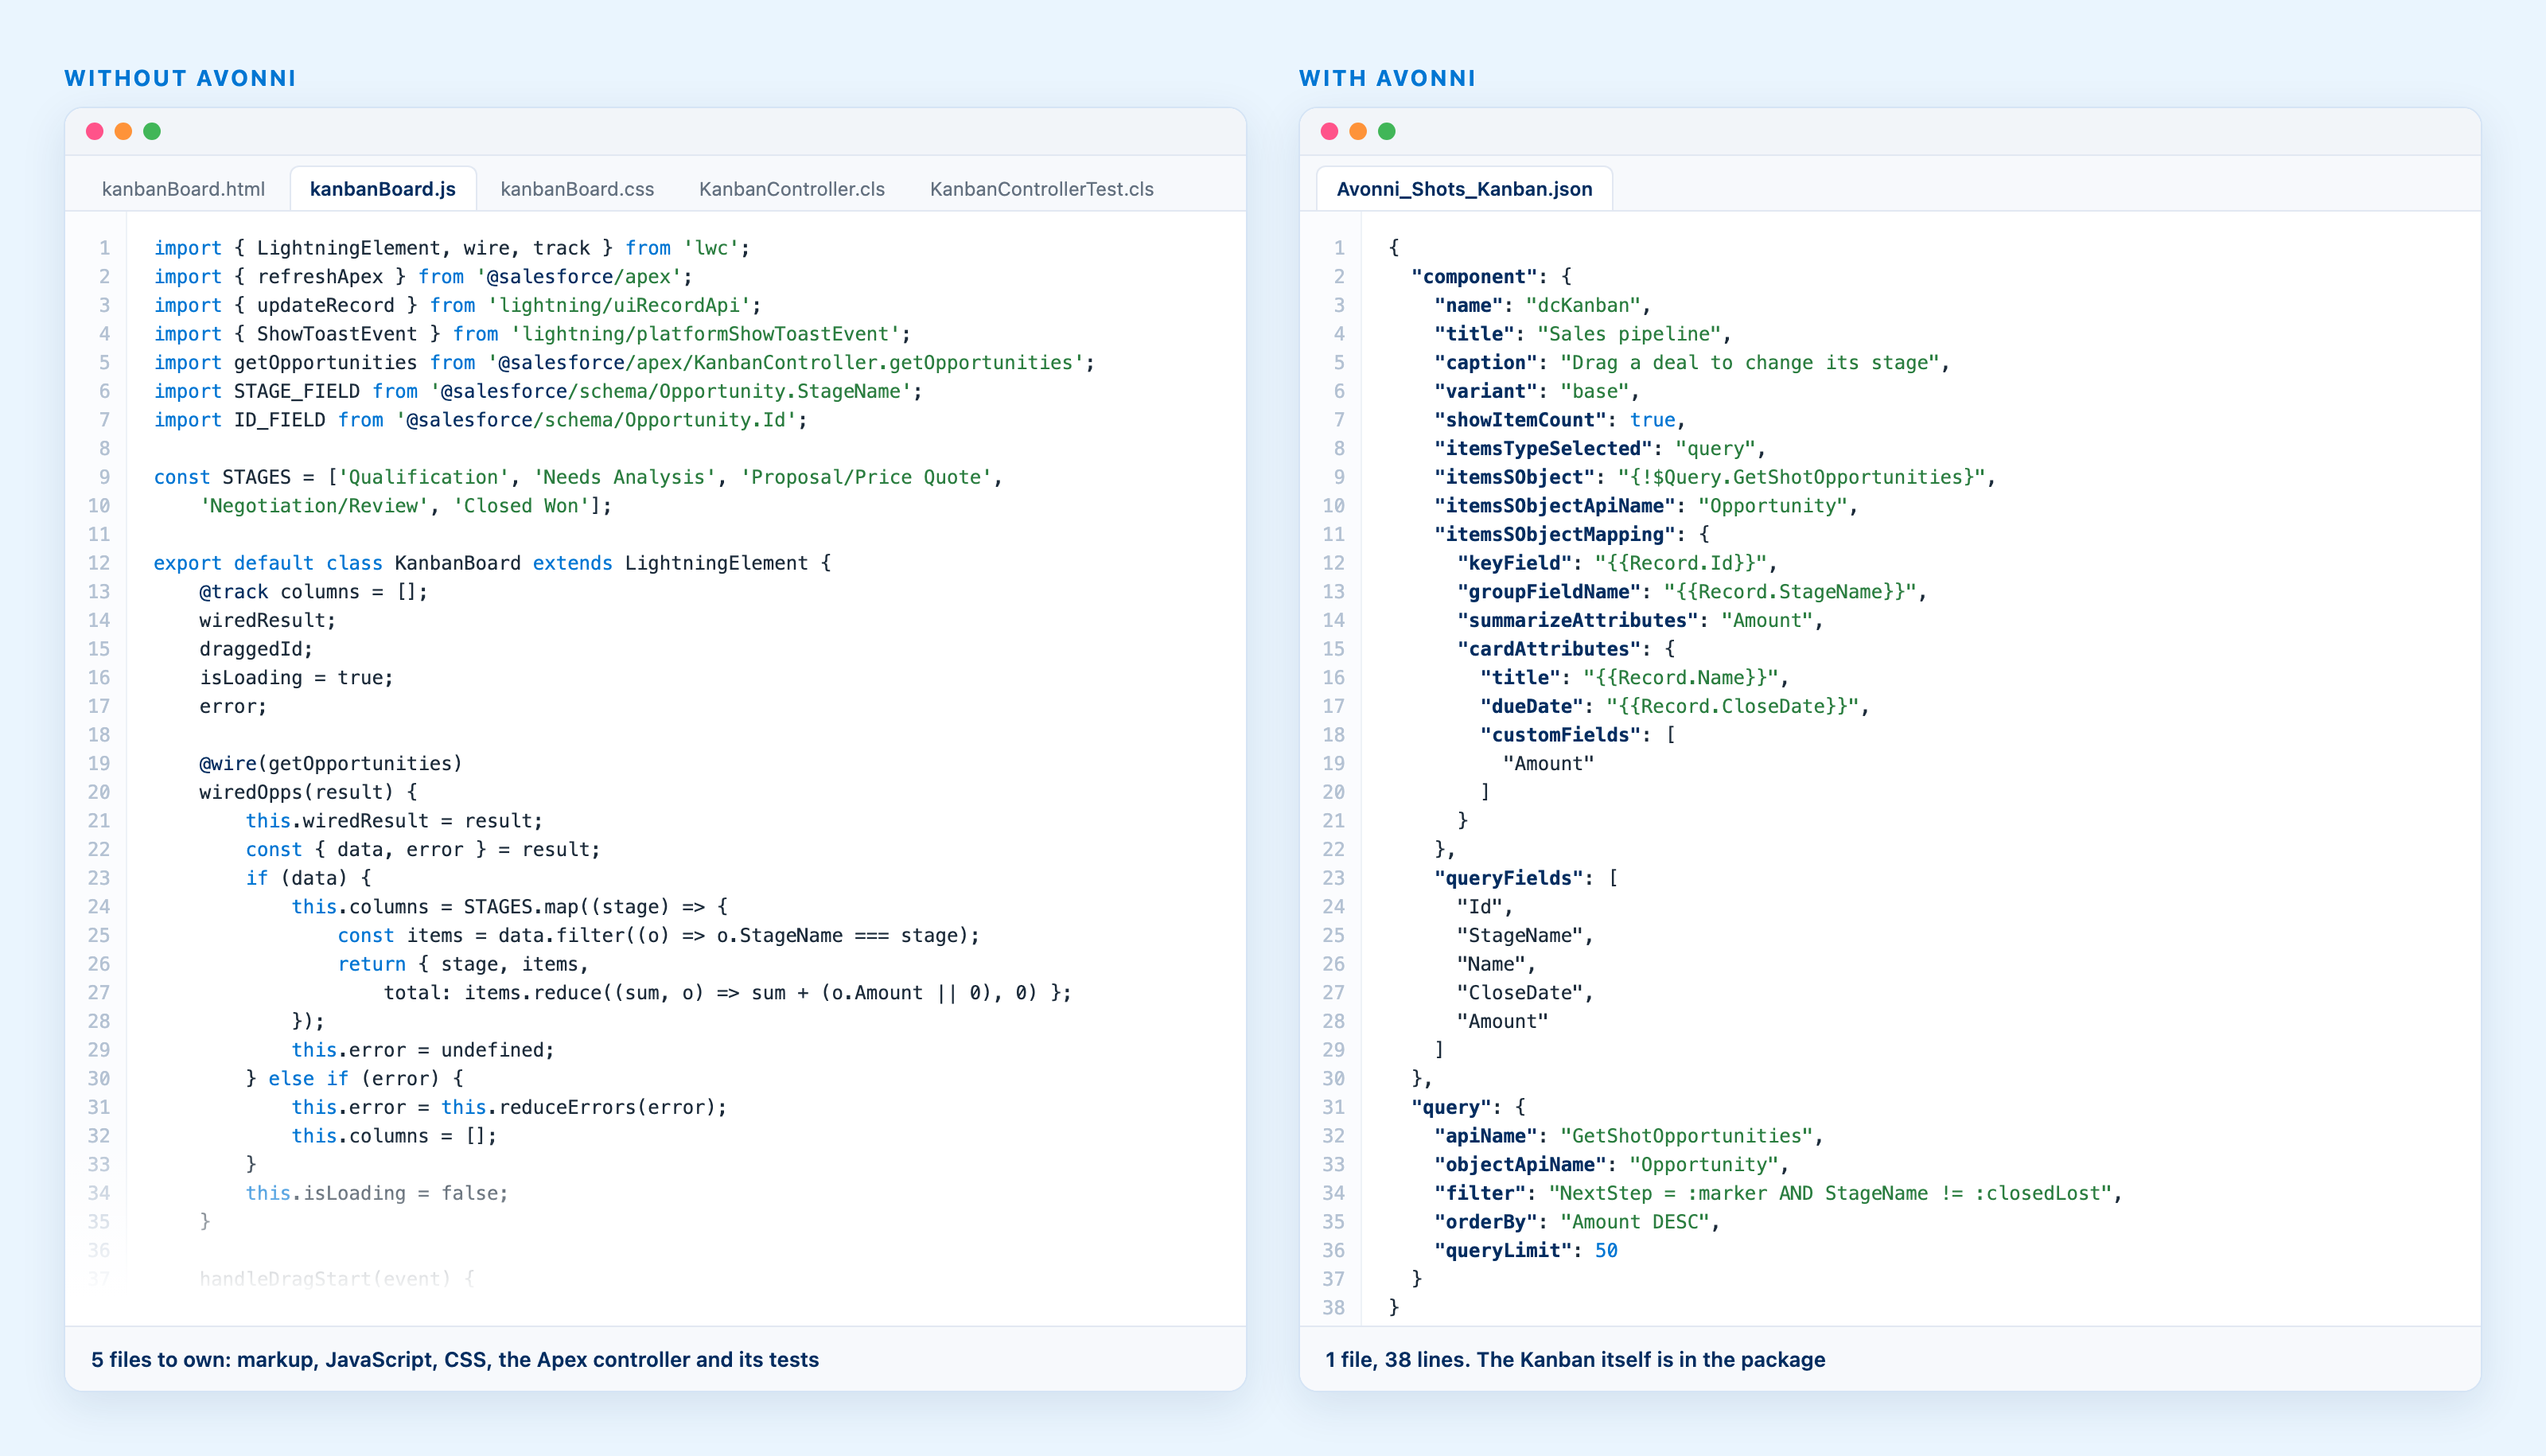Viewport: 2546px width, 1456px height.
Task: Click the 'const items = data.filter' line
Action: pos(658,936)
